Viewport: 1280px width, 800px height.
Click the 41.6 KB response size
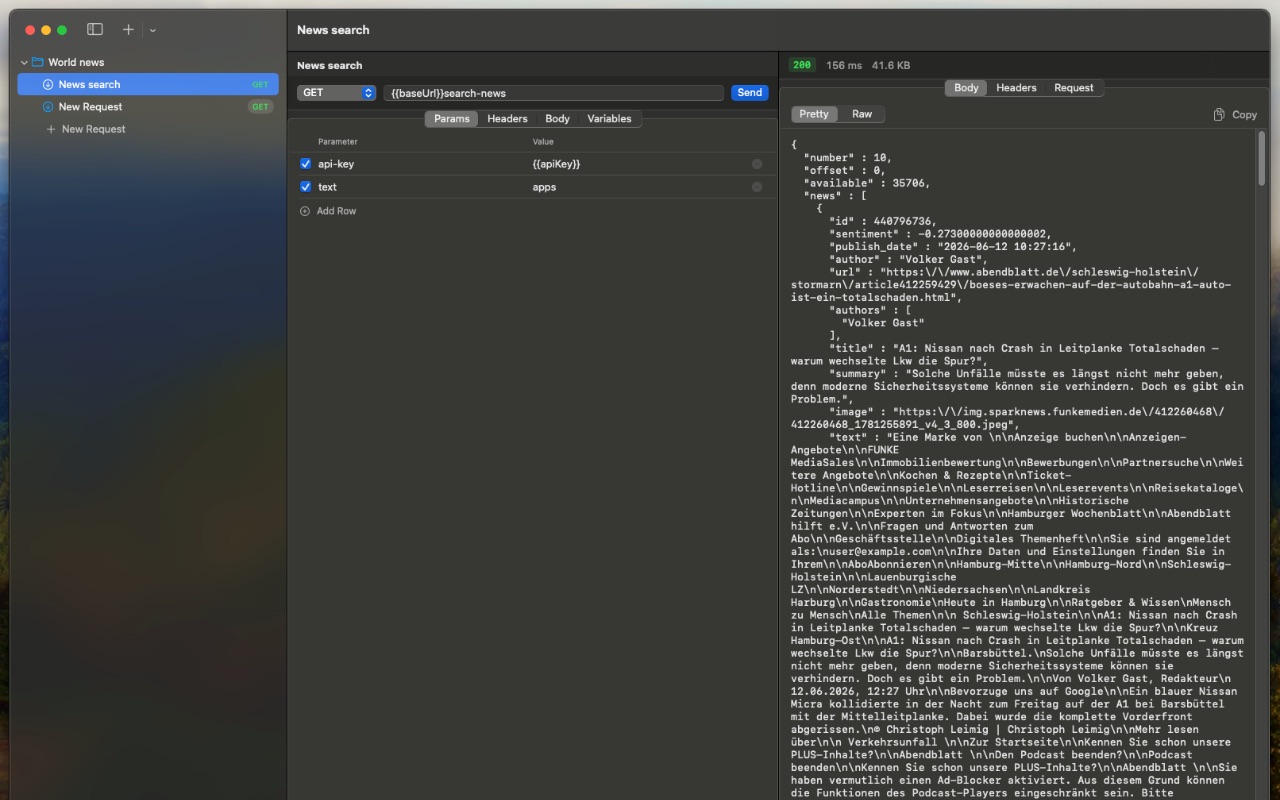(891, 65)
